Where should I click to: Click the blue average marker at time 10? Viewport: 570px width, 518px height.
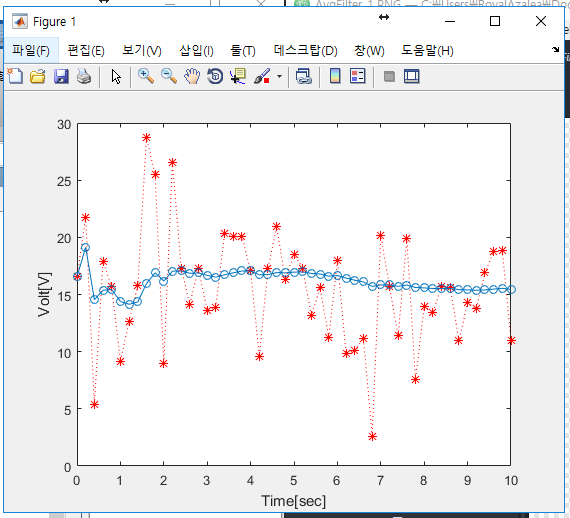511,290
